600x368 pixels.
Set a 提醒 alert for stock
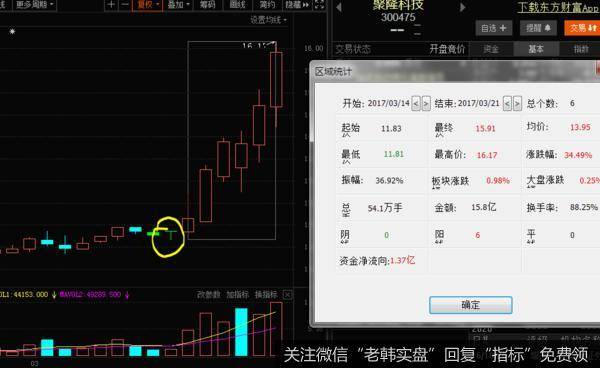click(538, 28)
